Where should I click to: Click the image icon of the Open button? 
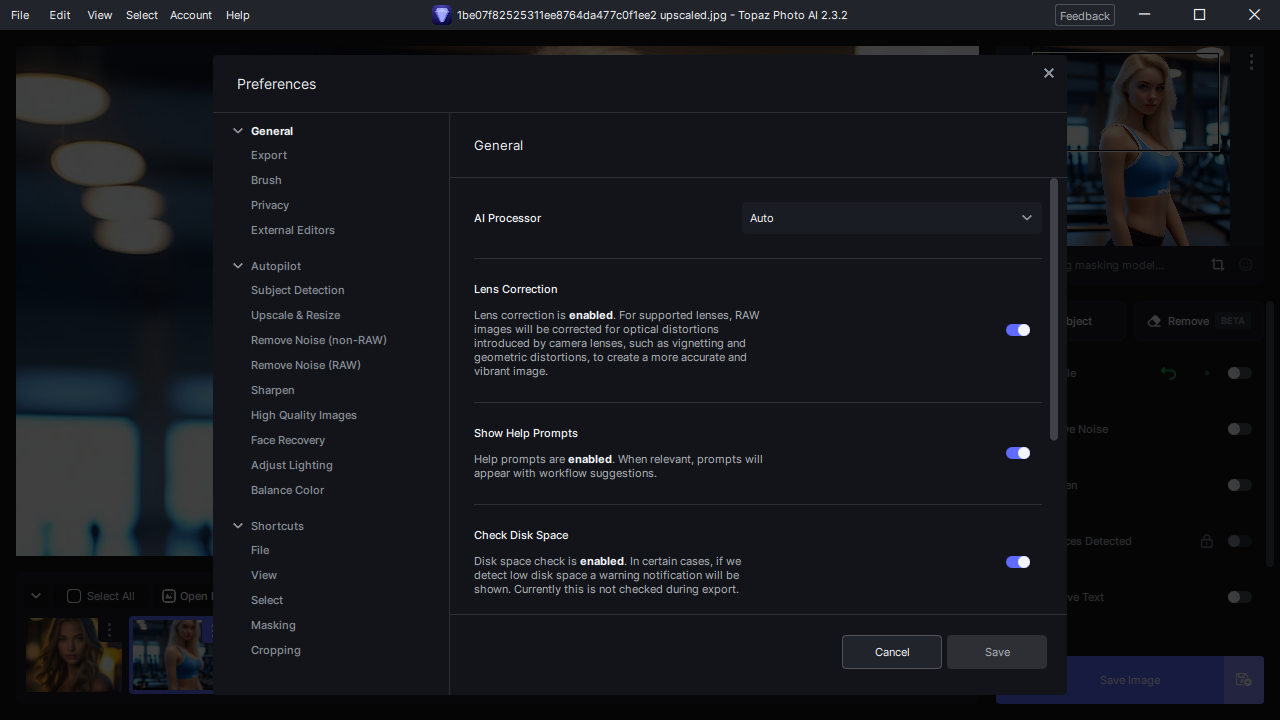(169, 596)
